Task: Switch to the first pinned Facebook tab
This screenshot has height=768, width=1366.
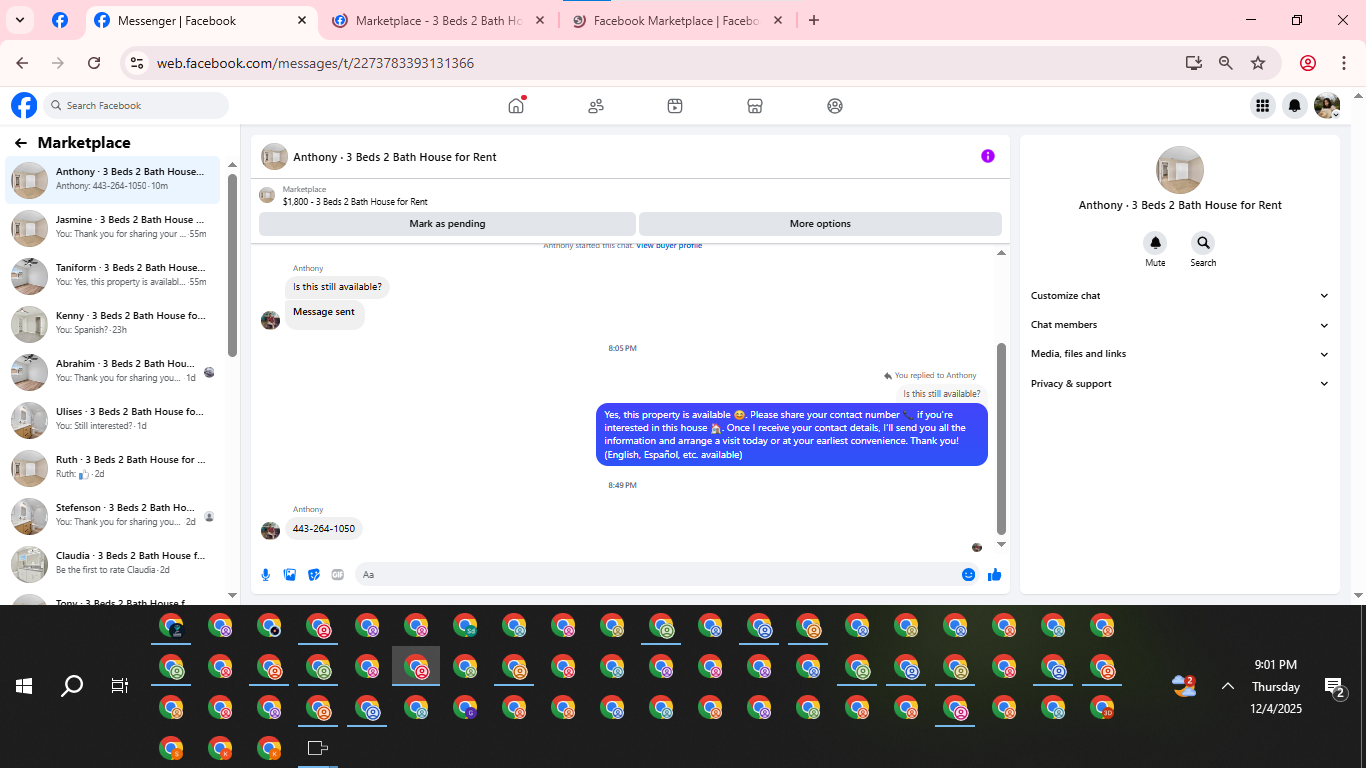Action: pyautogui.click(x=60, y=20)
